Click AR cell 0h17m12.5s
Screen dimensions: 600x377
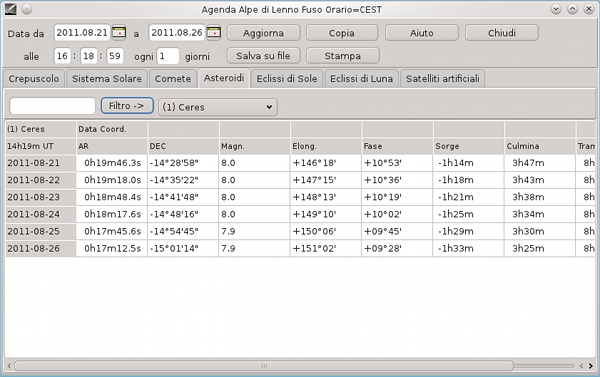[x=112, y=248]
